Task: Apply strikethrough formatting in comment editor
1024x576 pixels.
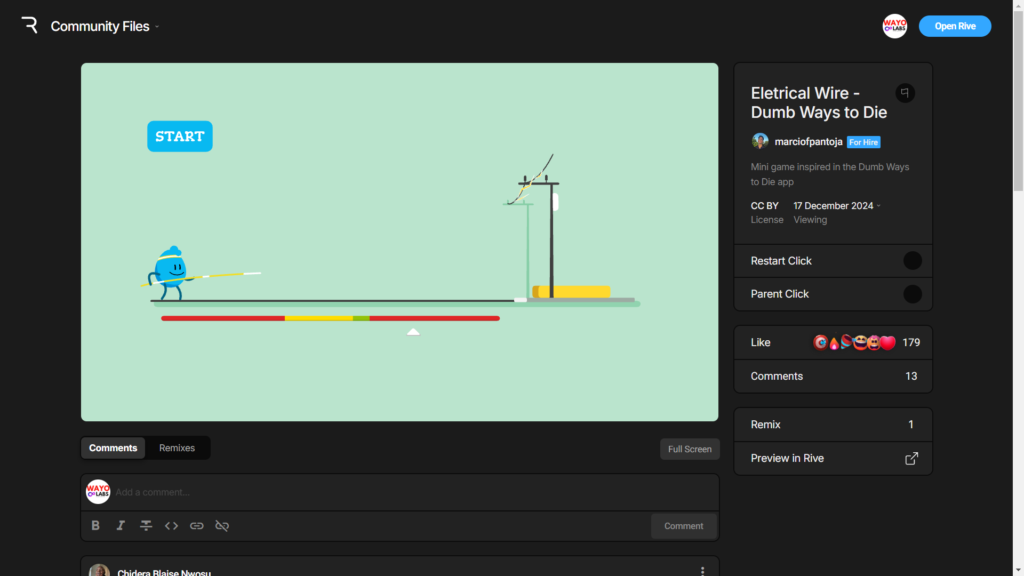Action: coord(146,526)
